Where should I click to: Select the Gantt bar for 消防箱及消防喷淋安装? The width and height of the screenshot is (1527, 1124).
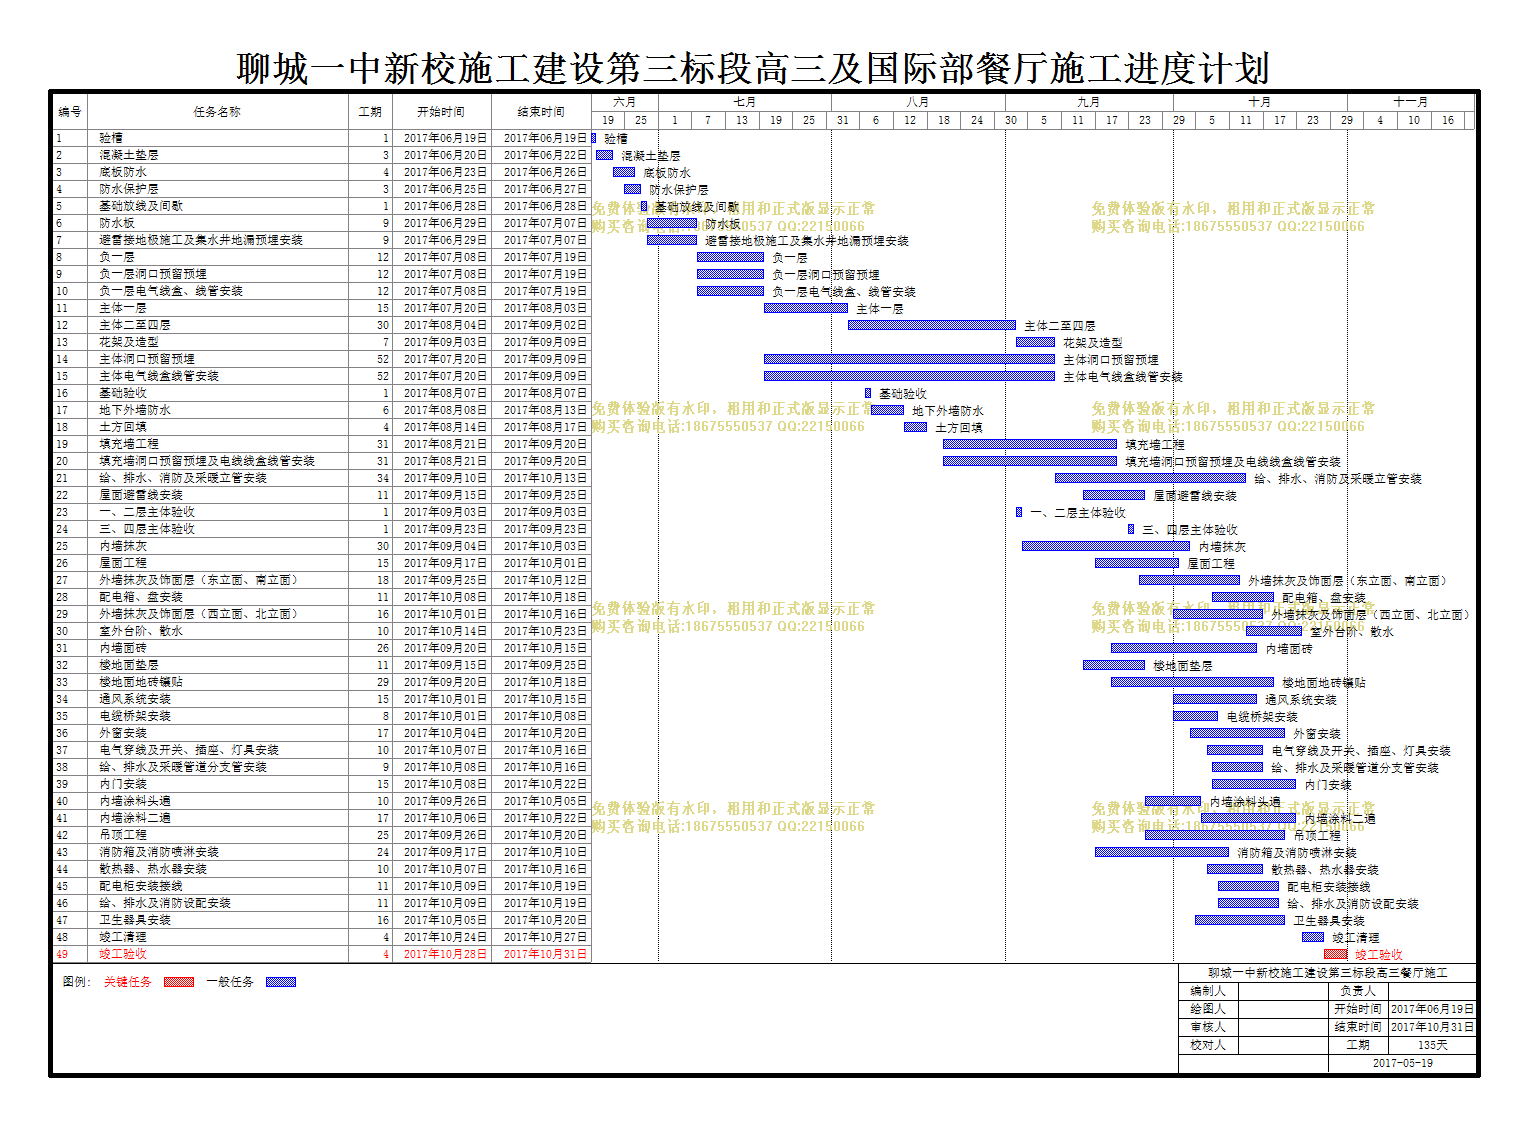point(1162,852)
